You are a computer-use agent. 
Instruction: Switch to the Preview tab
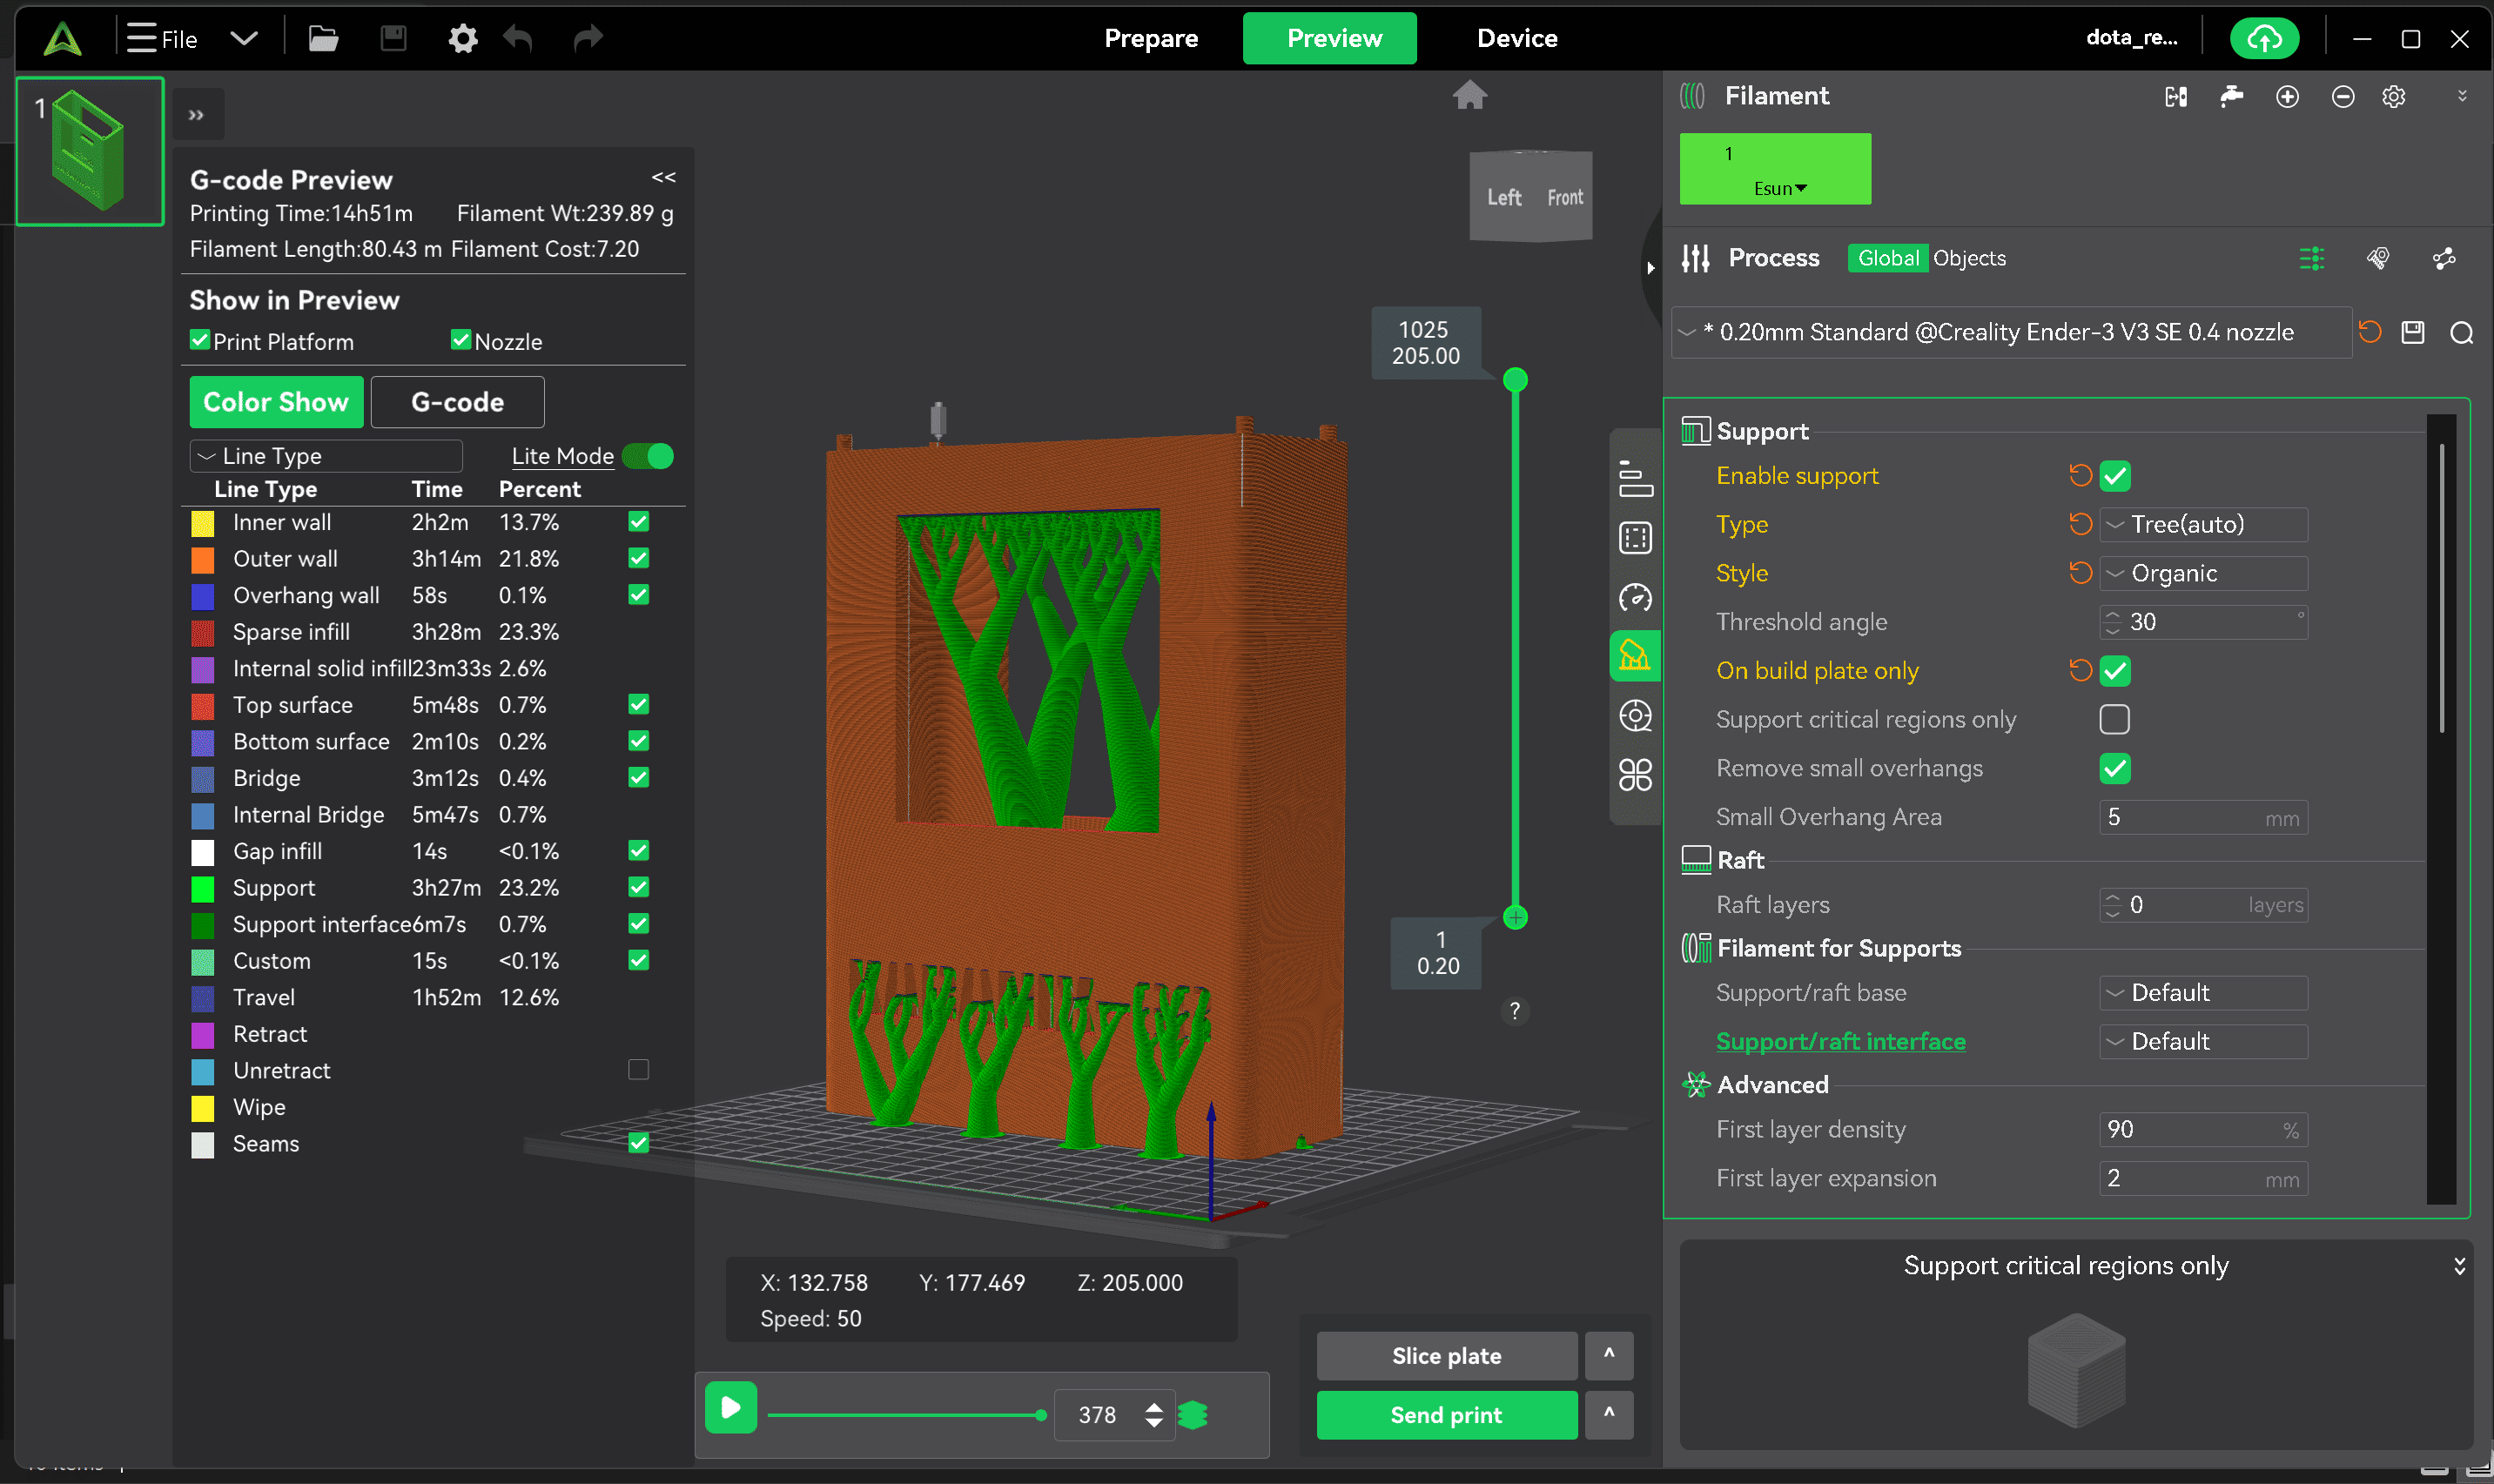pyautogui.click(x=1329, y=39)
